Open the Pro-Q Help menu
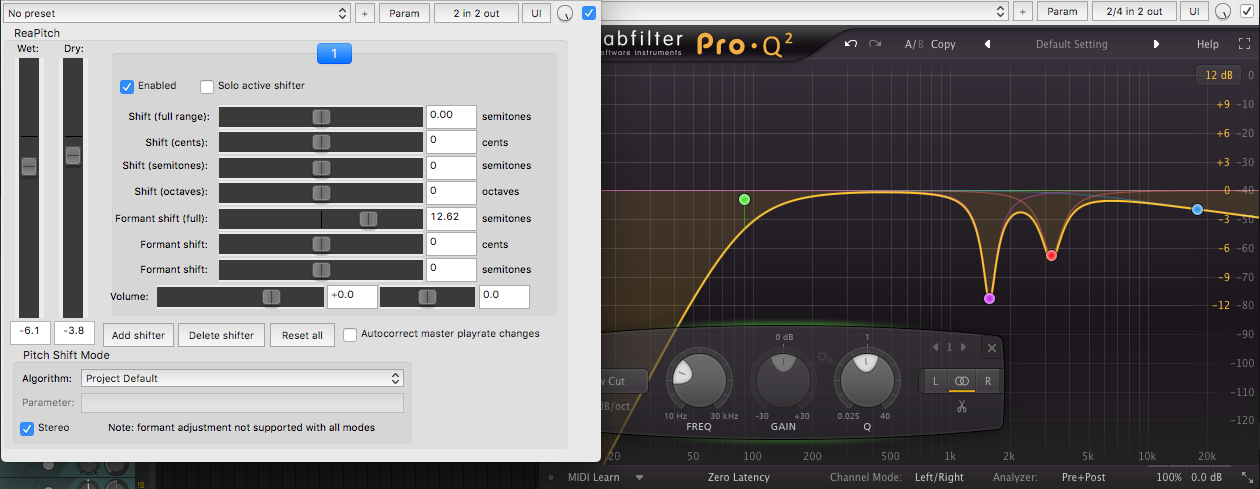Viewport: 1260px width, 489px height. [1208, 44]
